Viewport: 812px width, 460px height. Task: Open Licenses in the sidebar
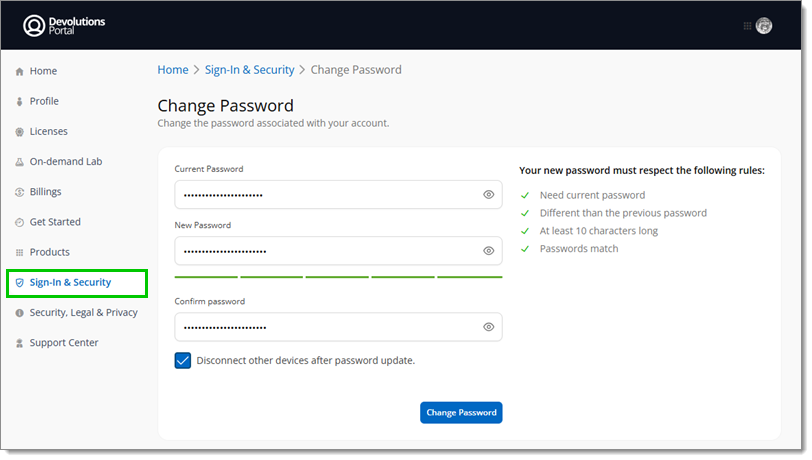(49, 131)
